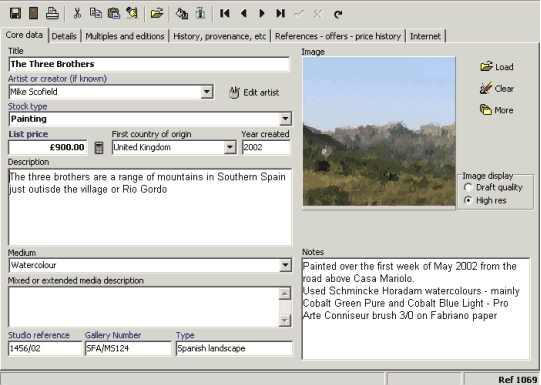Click the Image display group label
Image resolution: width=541 pixels, height=385 pixels.
488,176
